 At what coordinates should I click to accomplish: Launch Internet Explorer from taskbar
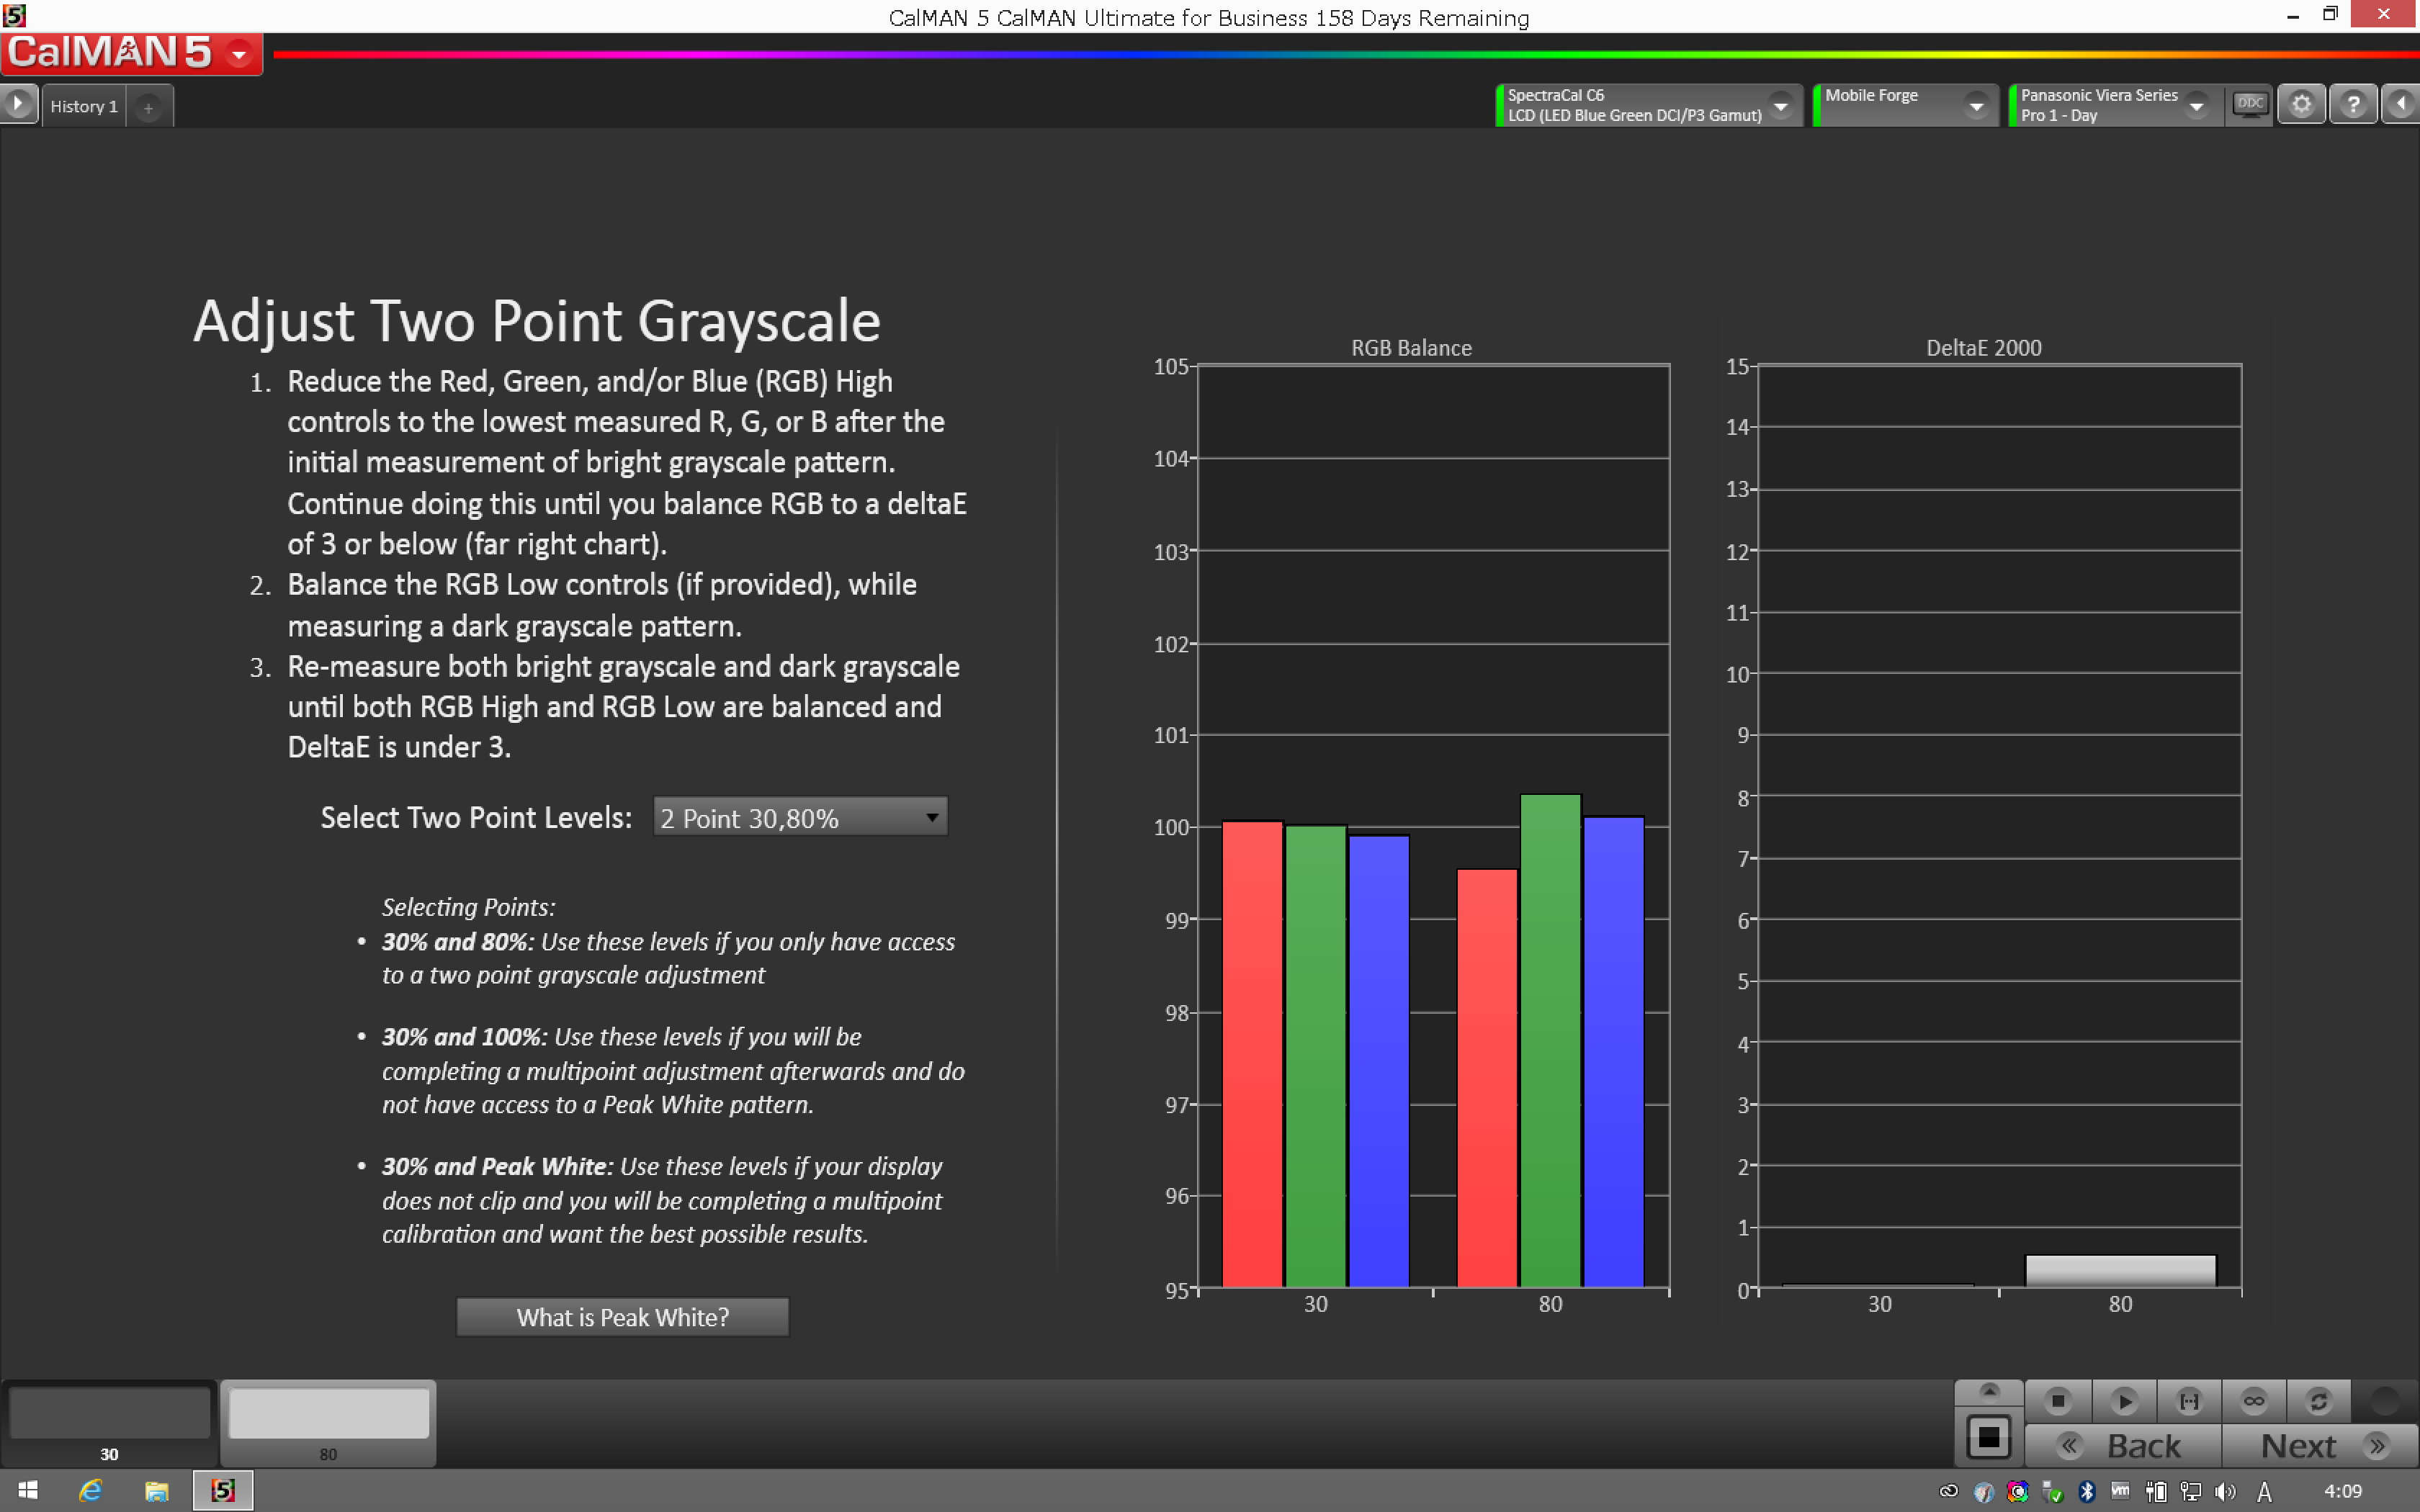click(91, 1491)
